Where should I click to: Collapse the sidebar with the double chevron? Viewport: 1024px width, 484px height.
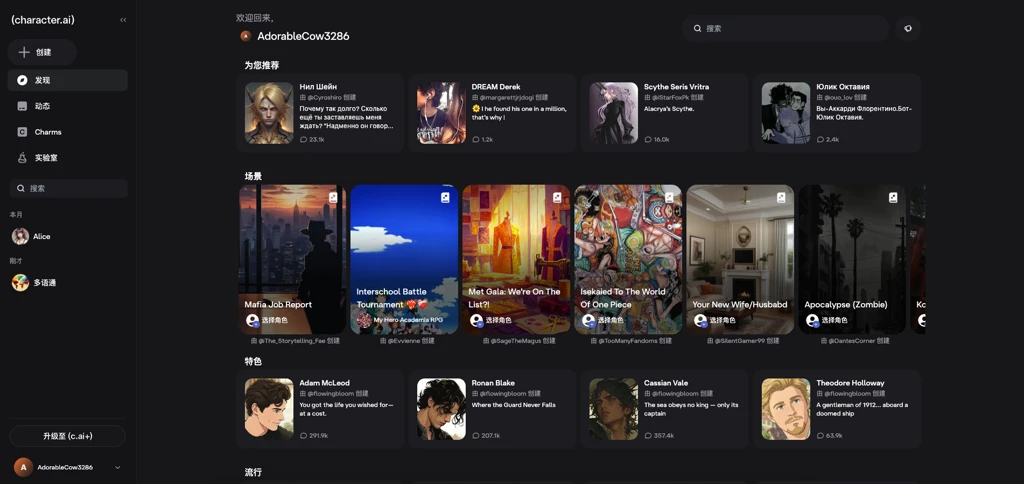[x=123, y=20]
